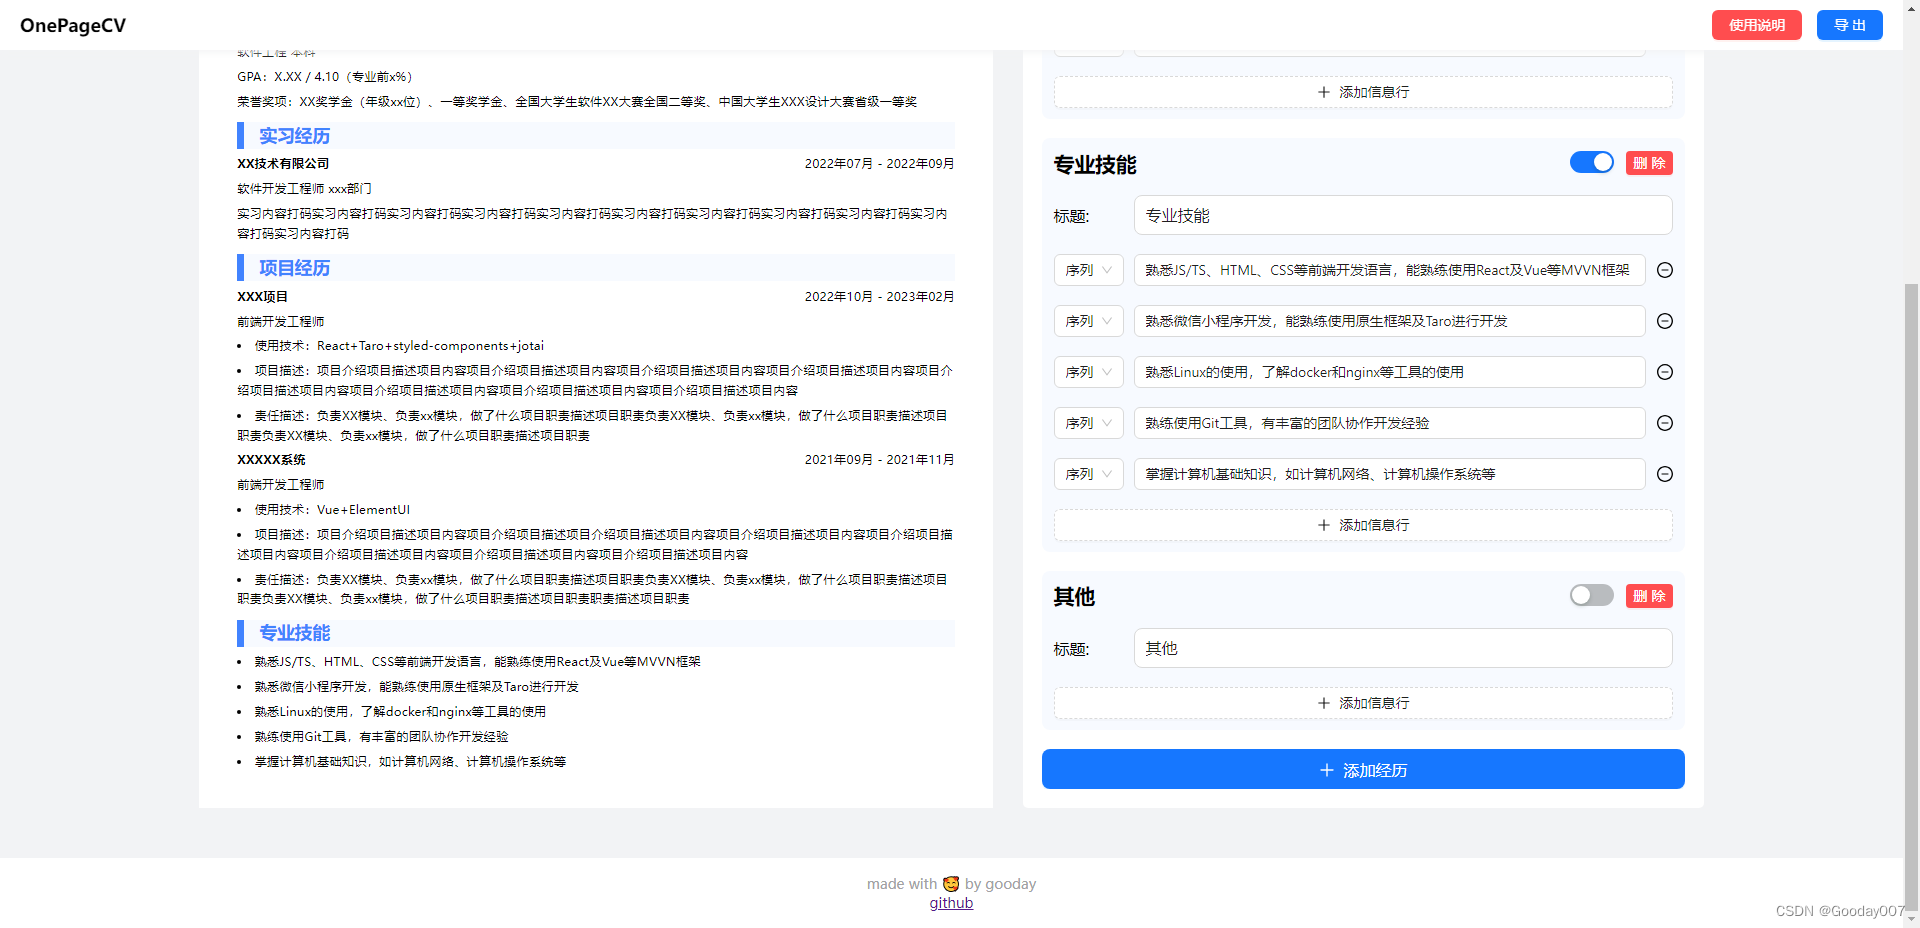The width and height of the screenshot is (1920, 928).
Task: Toggle the 专业技能 section switch off
Action: click(x=1591, y=162)
